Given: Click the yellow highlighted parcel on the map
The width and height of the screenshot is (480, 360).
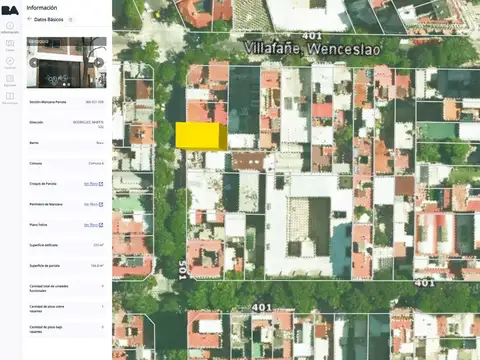Looking at the screenshot, I should (201, 136).
